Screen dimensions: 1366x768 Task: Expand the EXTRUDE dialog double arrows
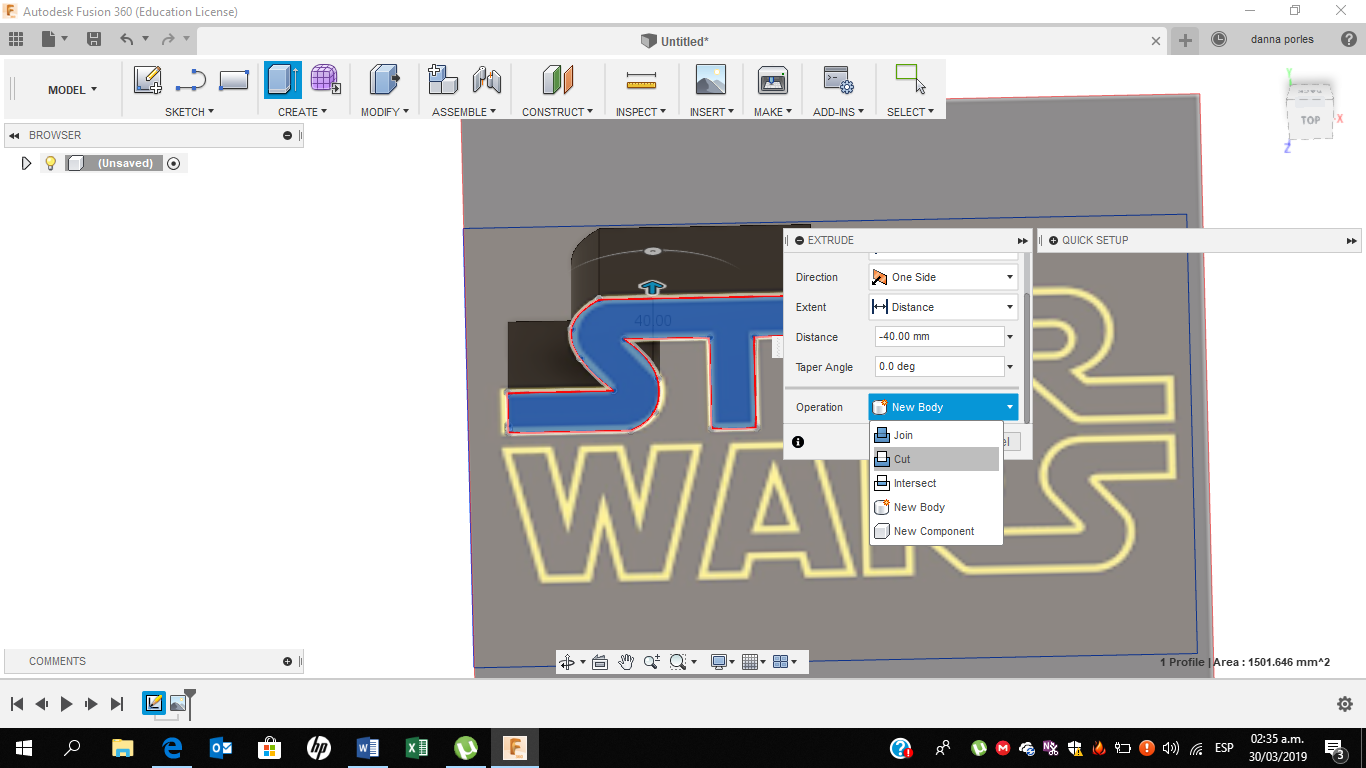tap(1022, 241)
